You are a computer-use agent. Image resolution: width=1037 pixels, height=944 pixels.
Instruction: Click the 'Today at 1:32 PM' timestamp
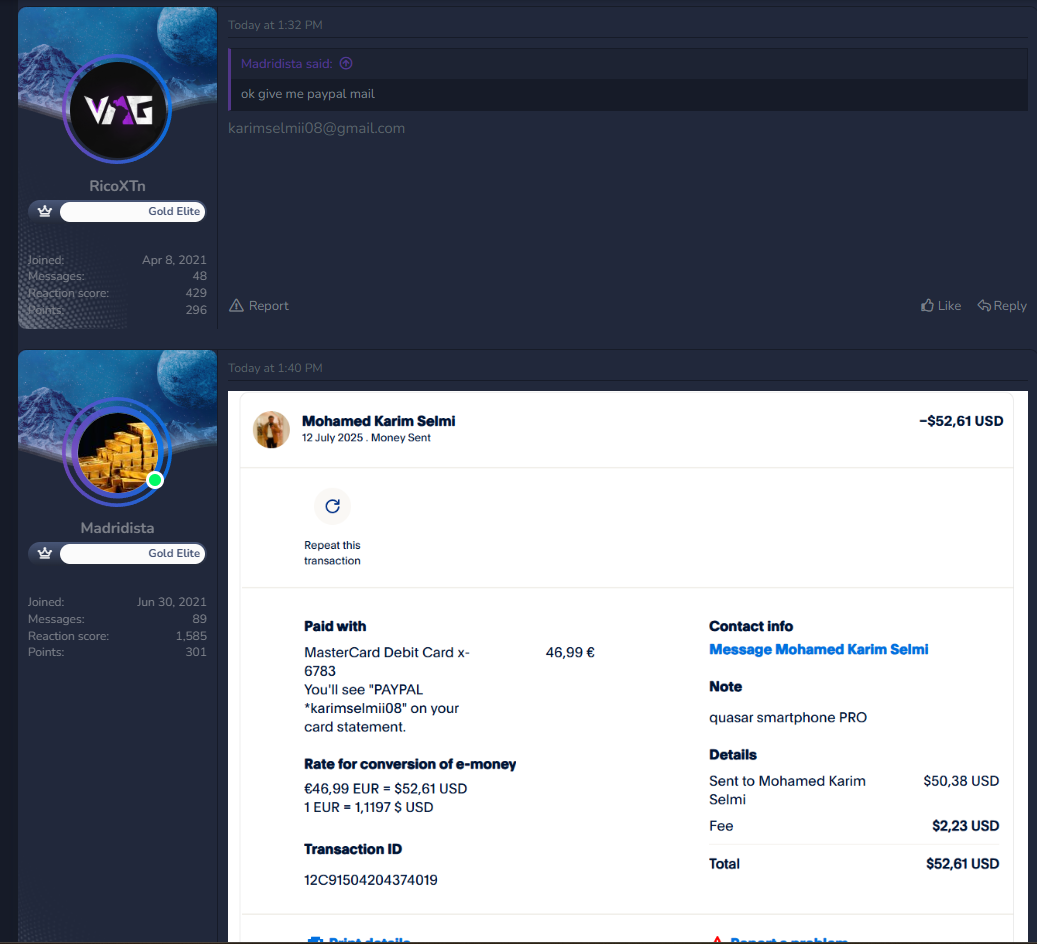pos(275,25)
